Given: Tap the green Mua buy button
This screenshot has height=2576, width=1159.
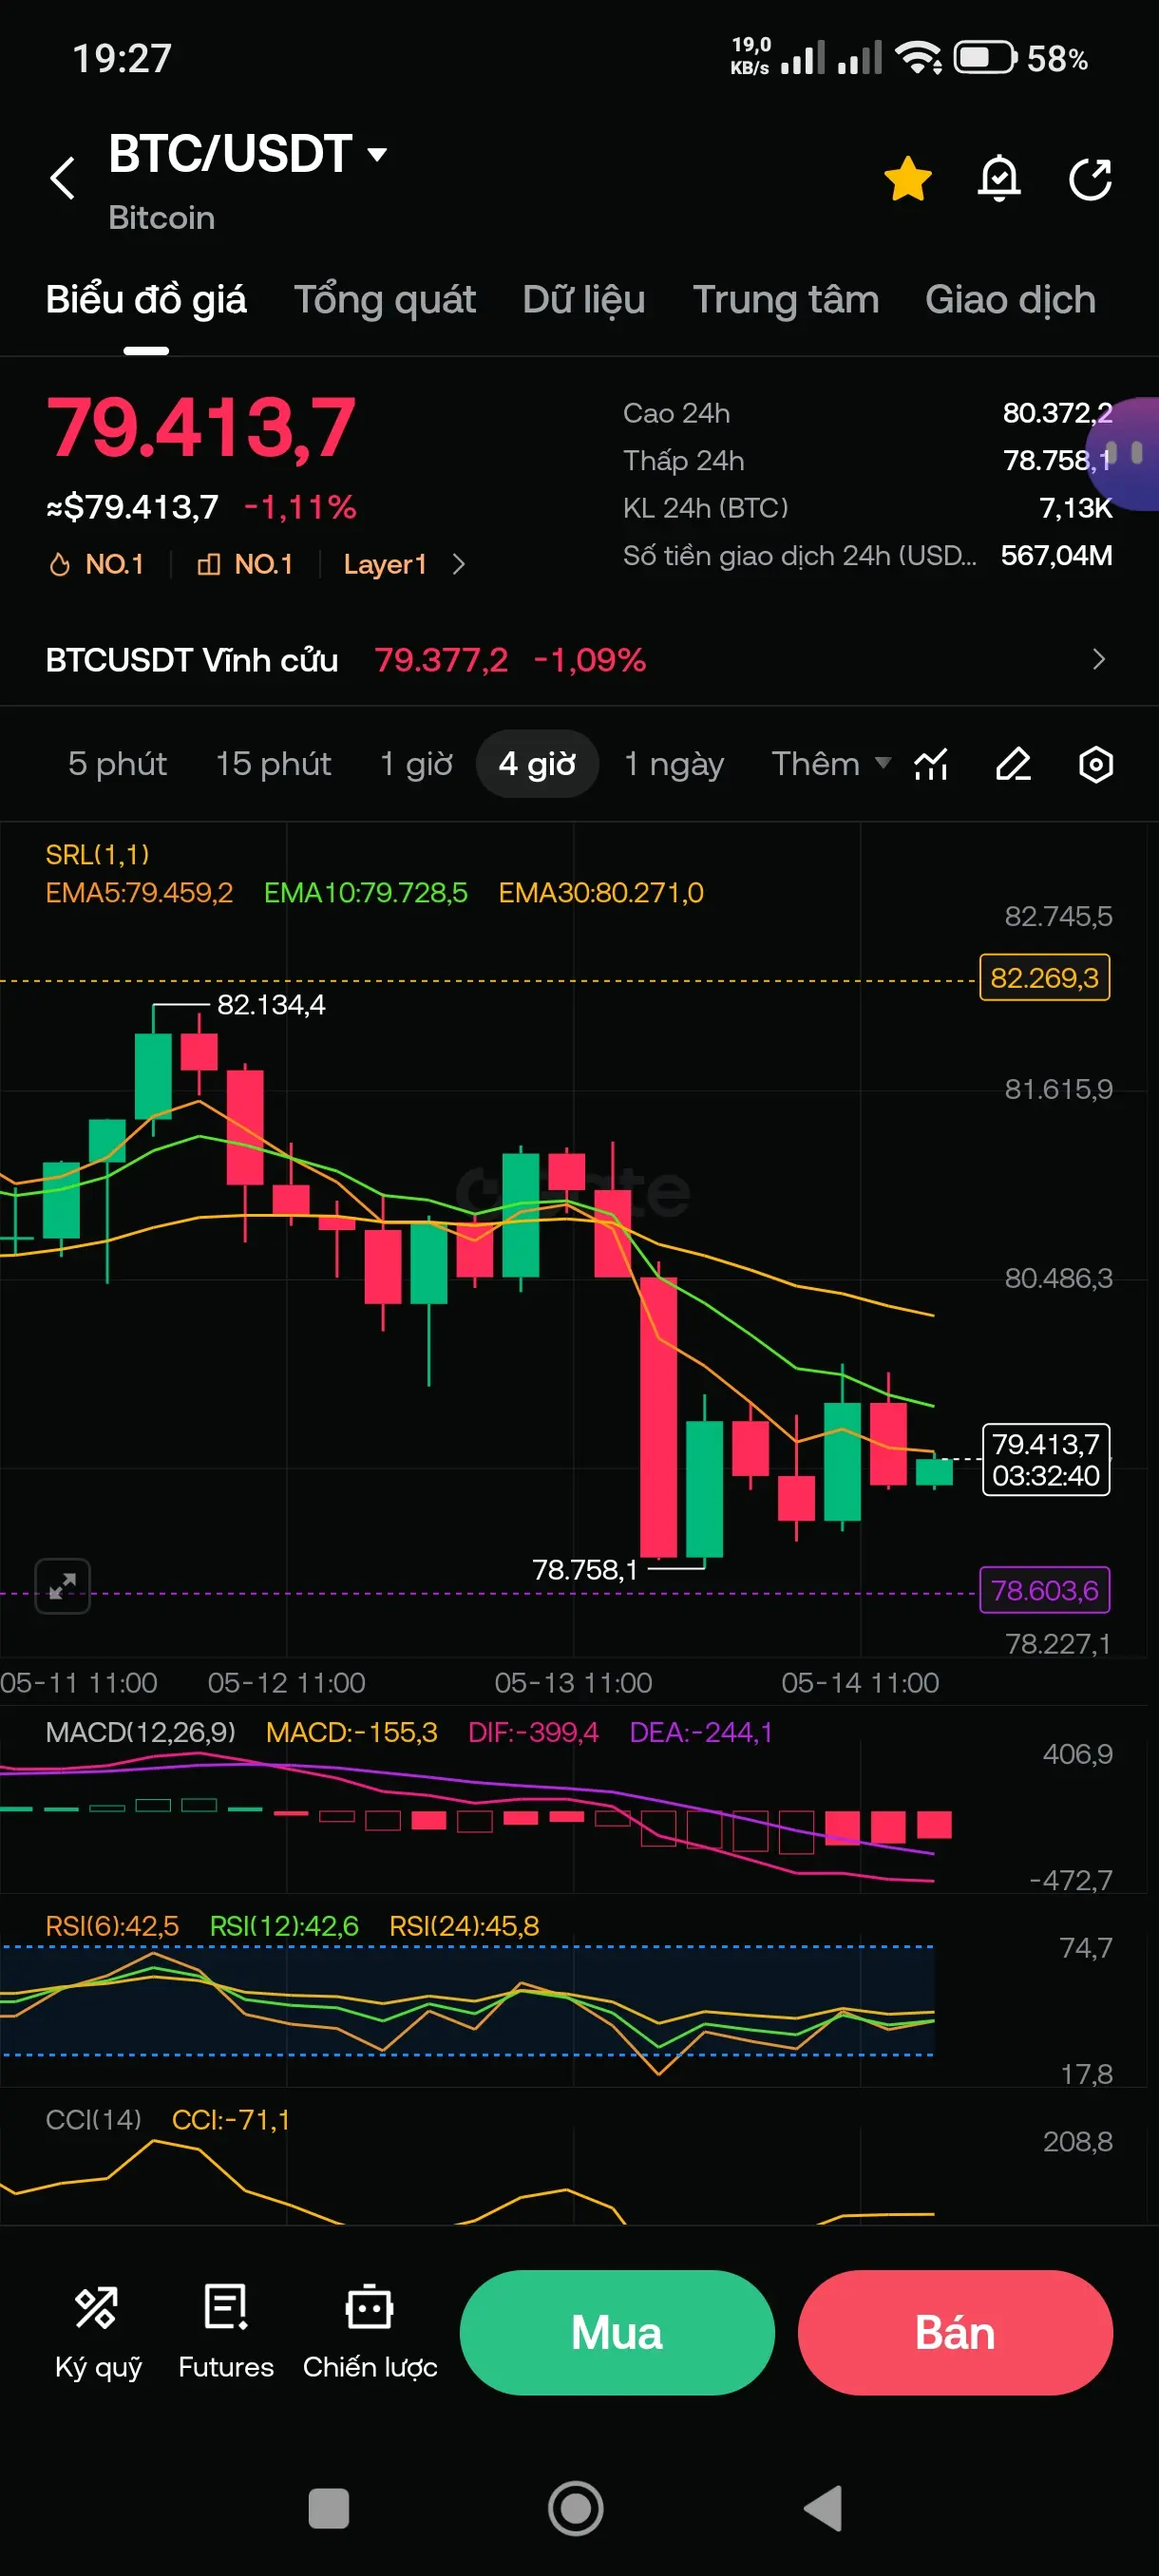Looking at the screenshot, I should pos(617,2333).
